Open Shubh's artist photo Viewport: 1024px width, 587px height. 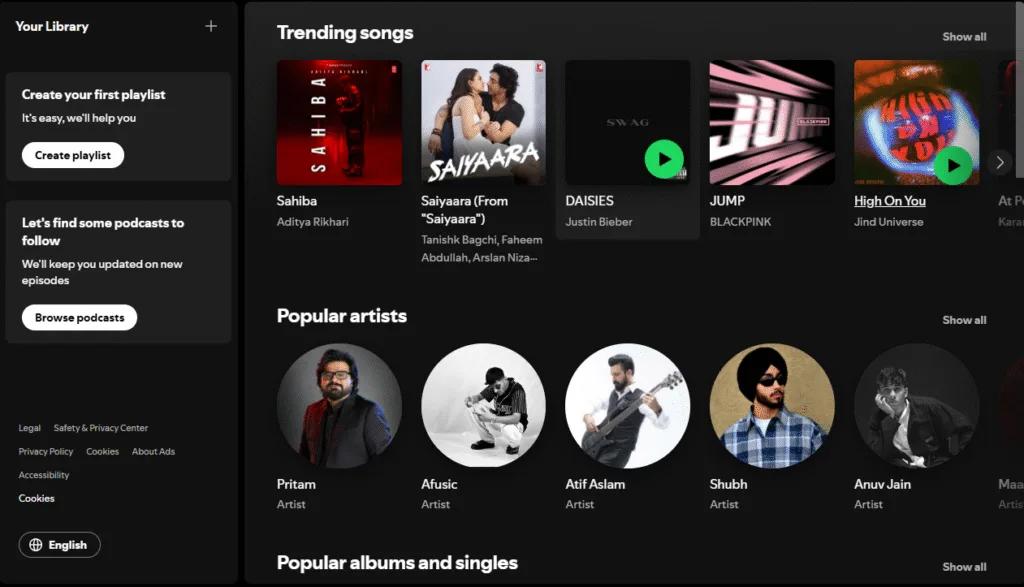coord(772,405)
